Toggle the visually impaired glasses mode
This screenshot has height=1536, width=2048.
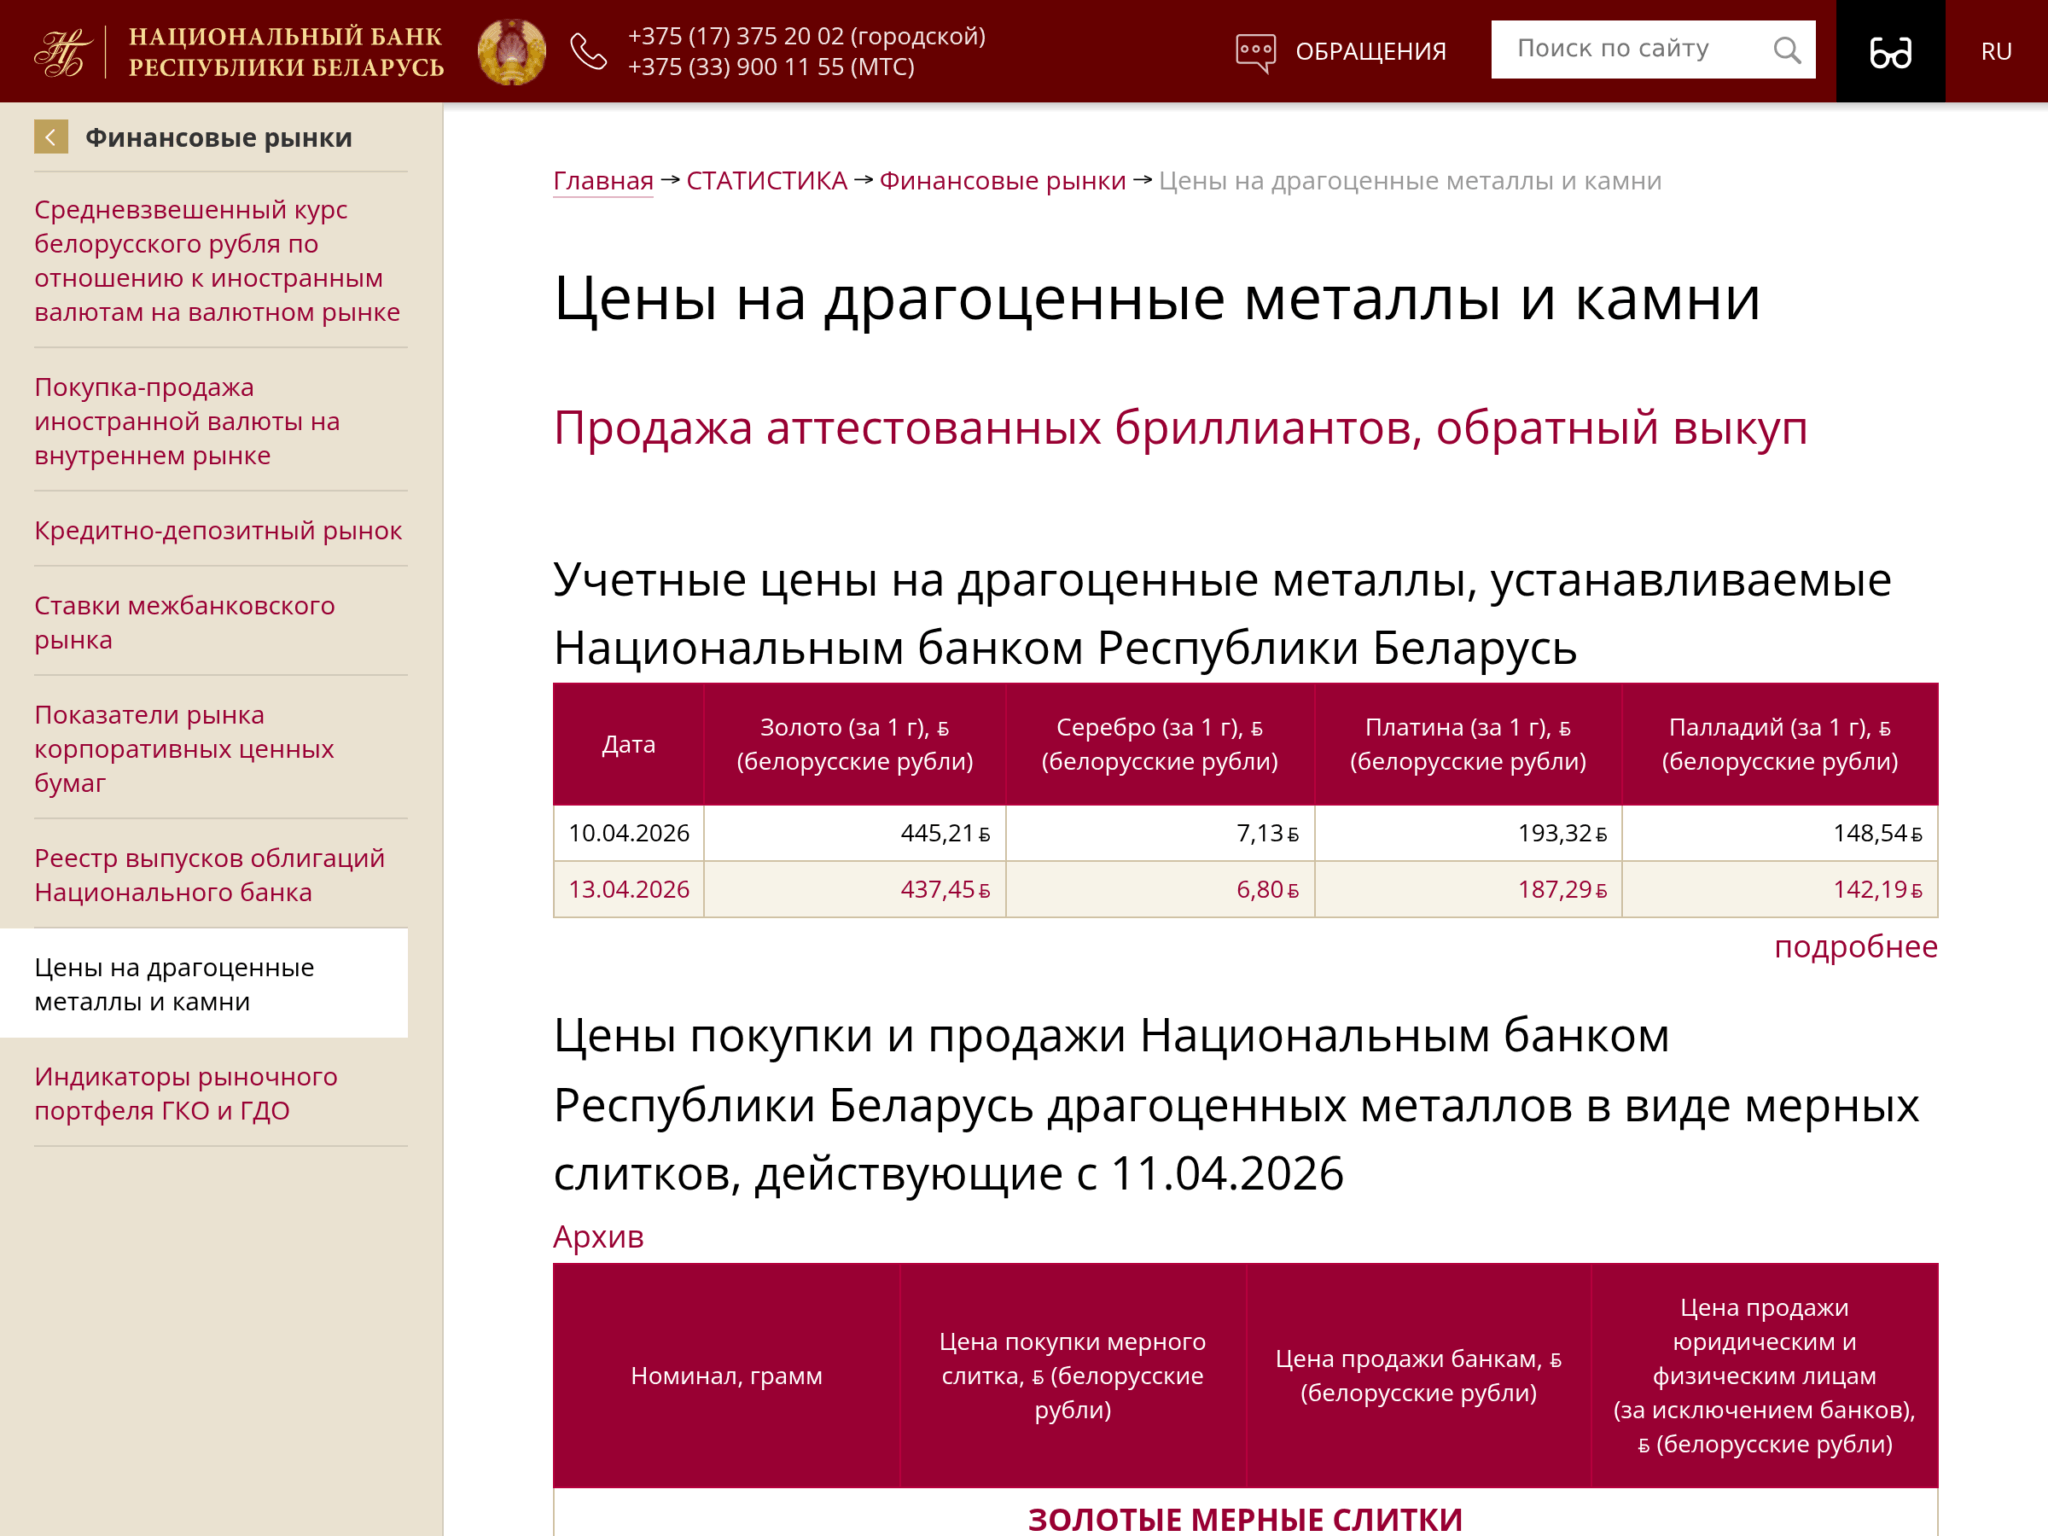click(x=1890, y=52)
